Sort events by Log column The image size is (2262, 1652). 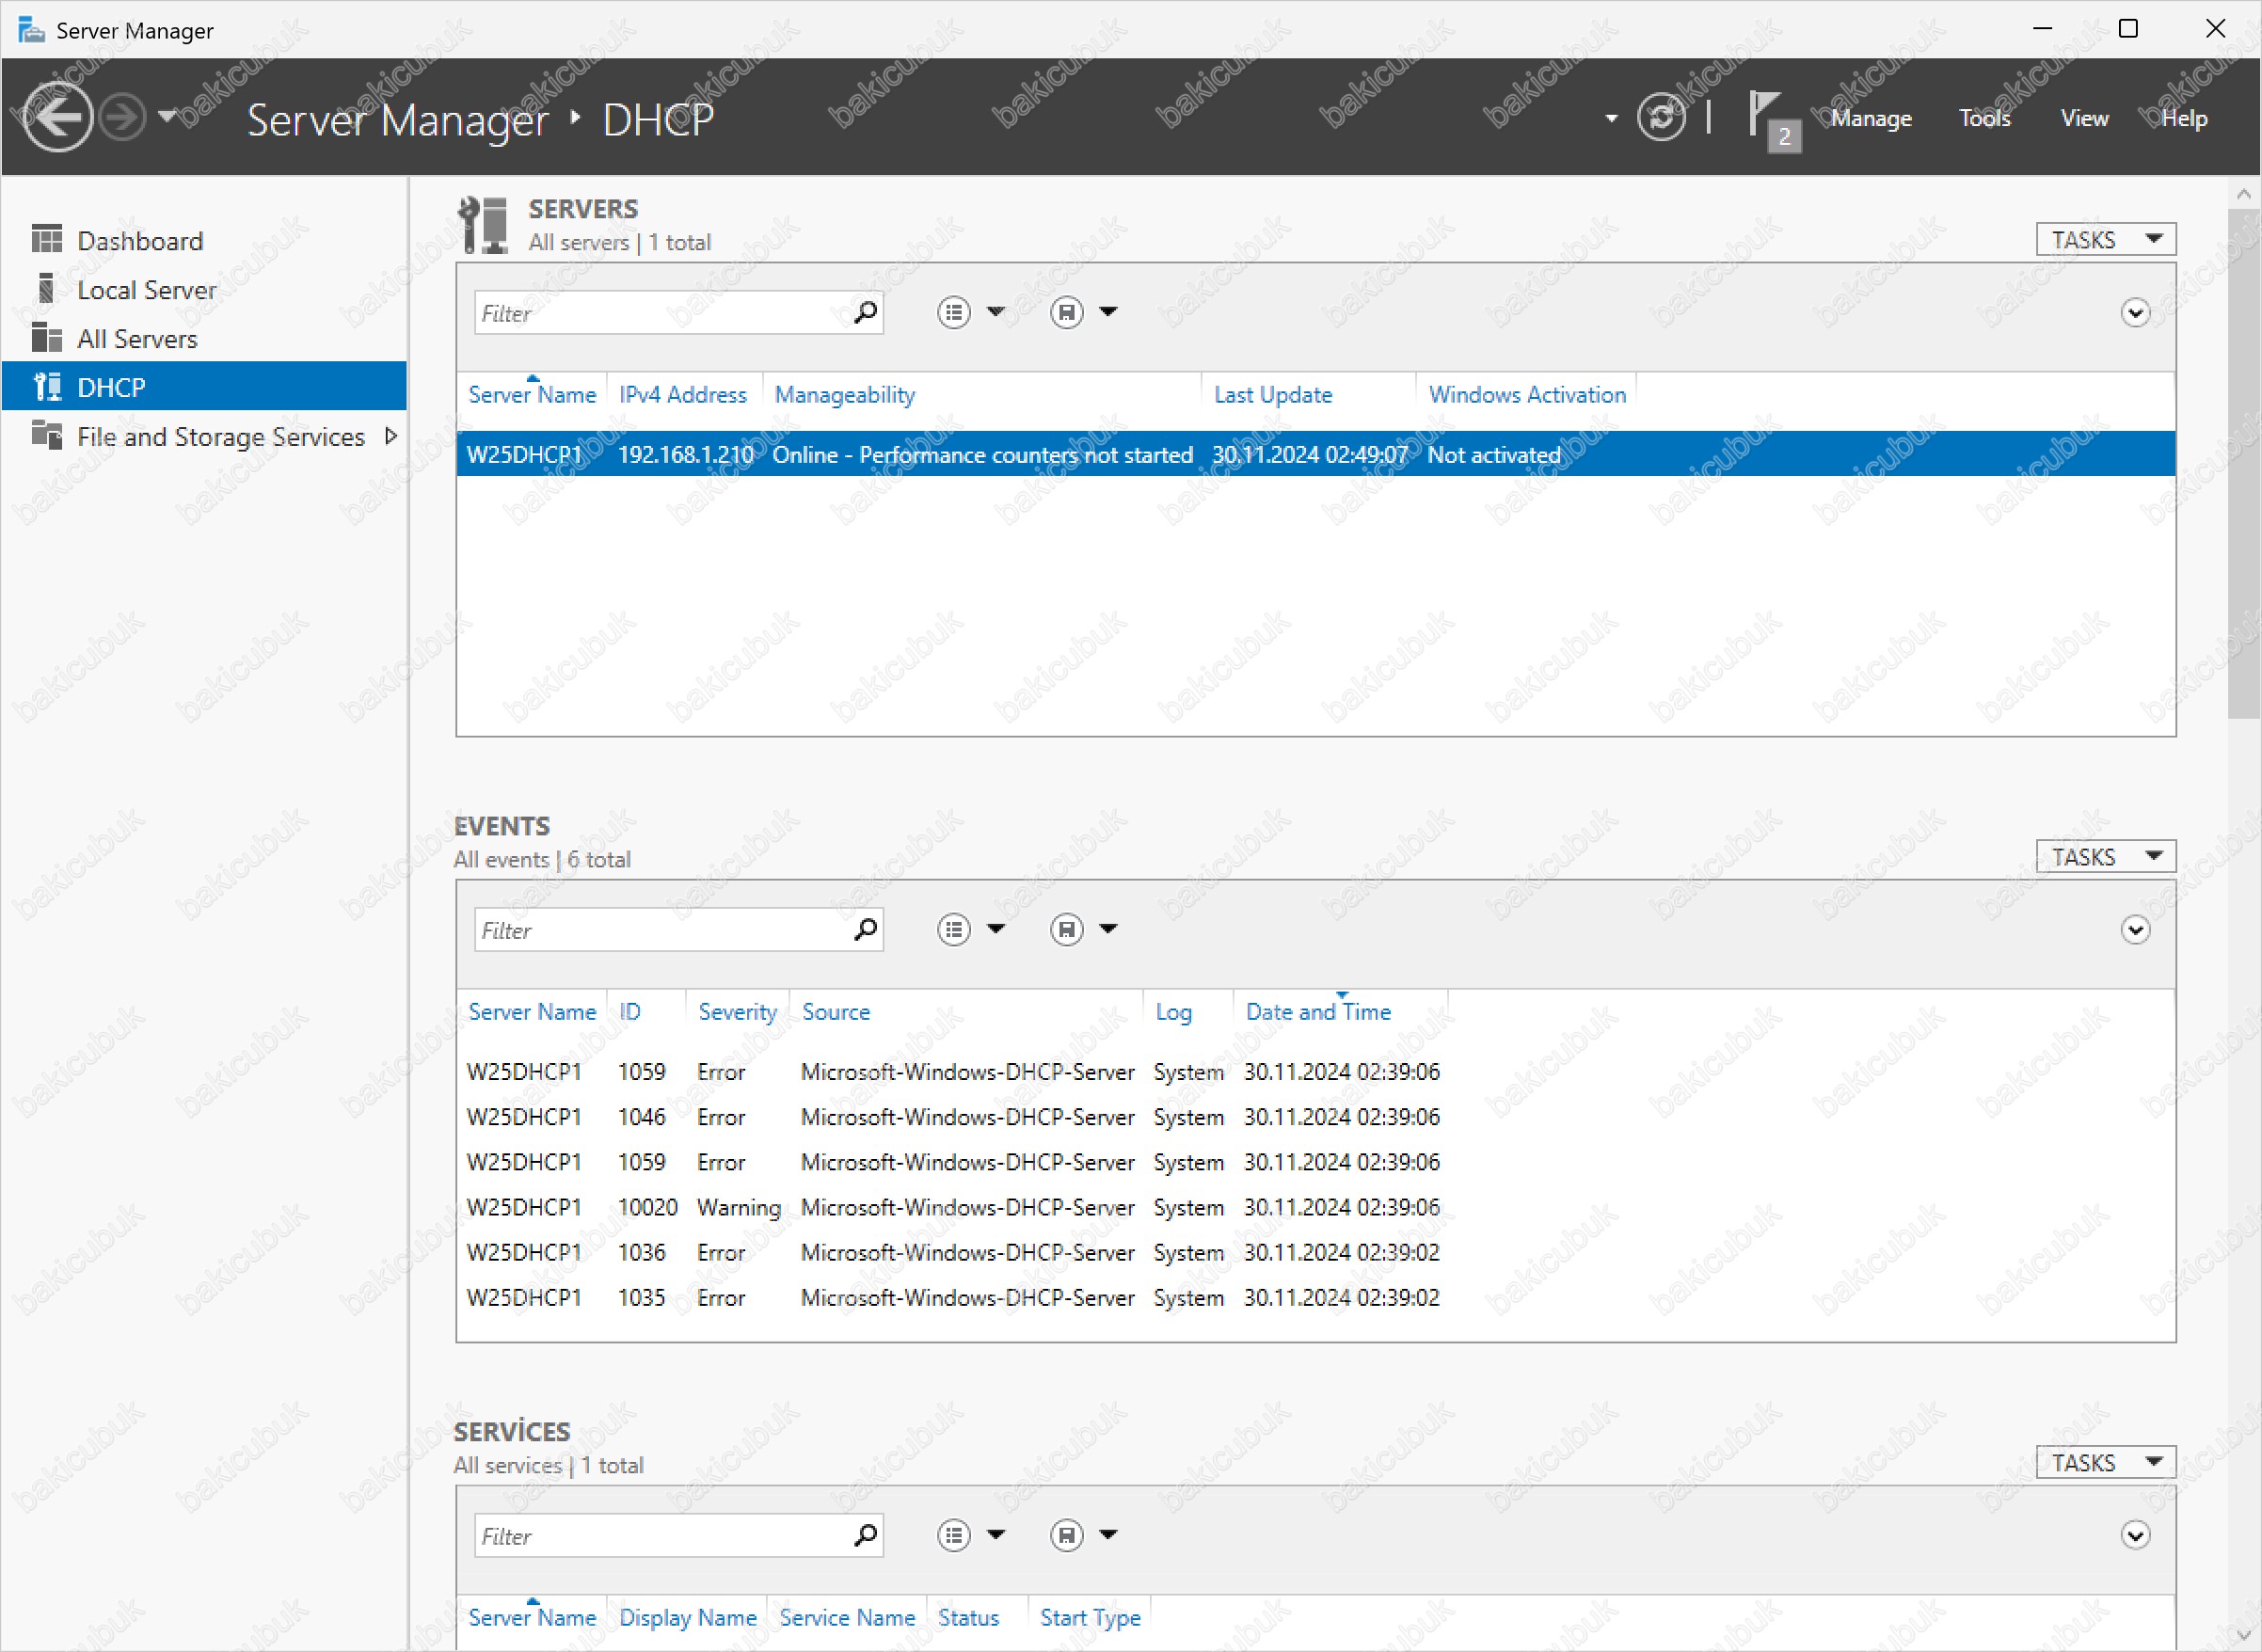click(1173, 1012)
